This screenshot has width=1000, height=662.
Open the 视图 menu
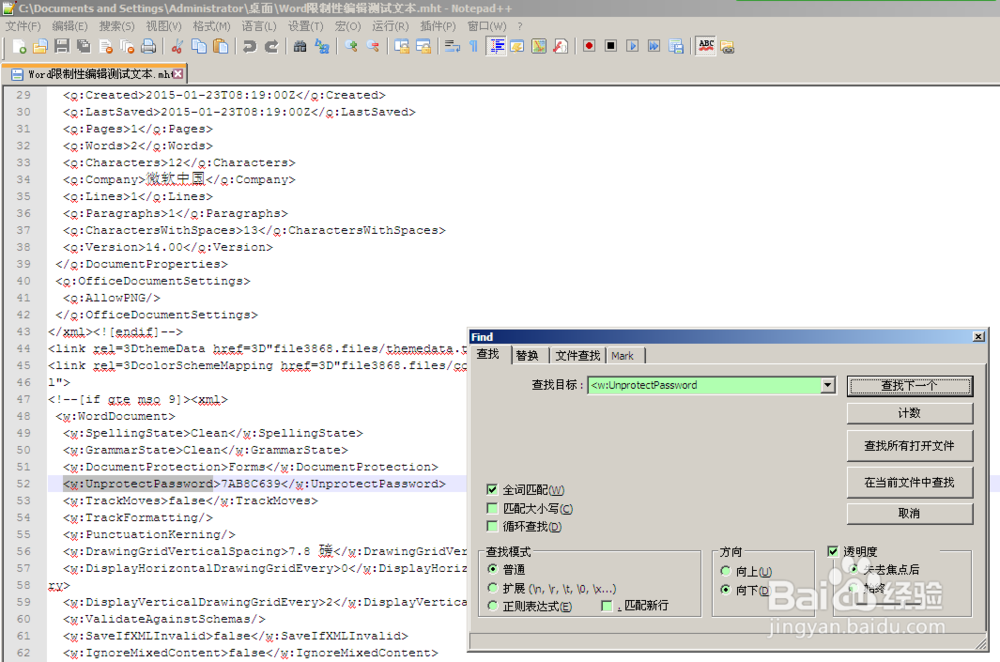pyautogui.click(x=164, y=26)
